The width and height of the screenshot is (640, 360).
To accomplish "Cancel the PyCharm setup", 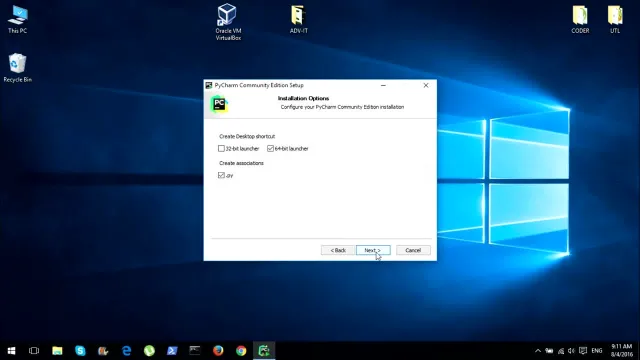I will [x=413, y=250].
